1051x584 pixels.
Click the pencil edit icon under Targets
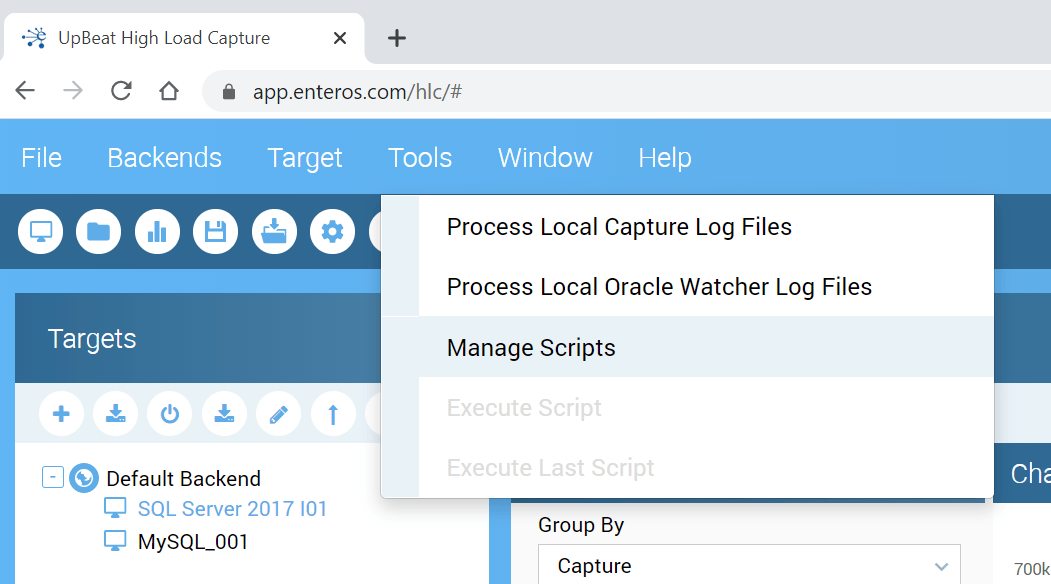[279, 414]
